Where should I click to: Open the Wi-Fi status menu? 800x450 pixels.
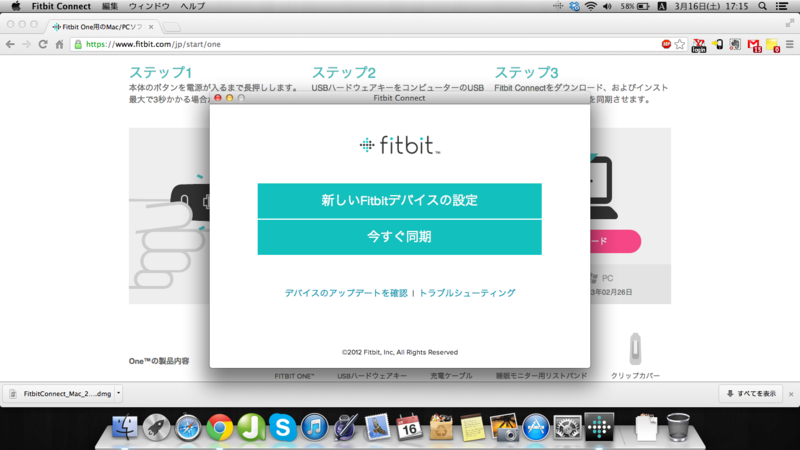tap(591, 6)
